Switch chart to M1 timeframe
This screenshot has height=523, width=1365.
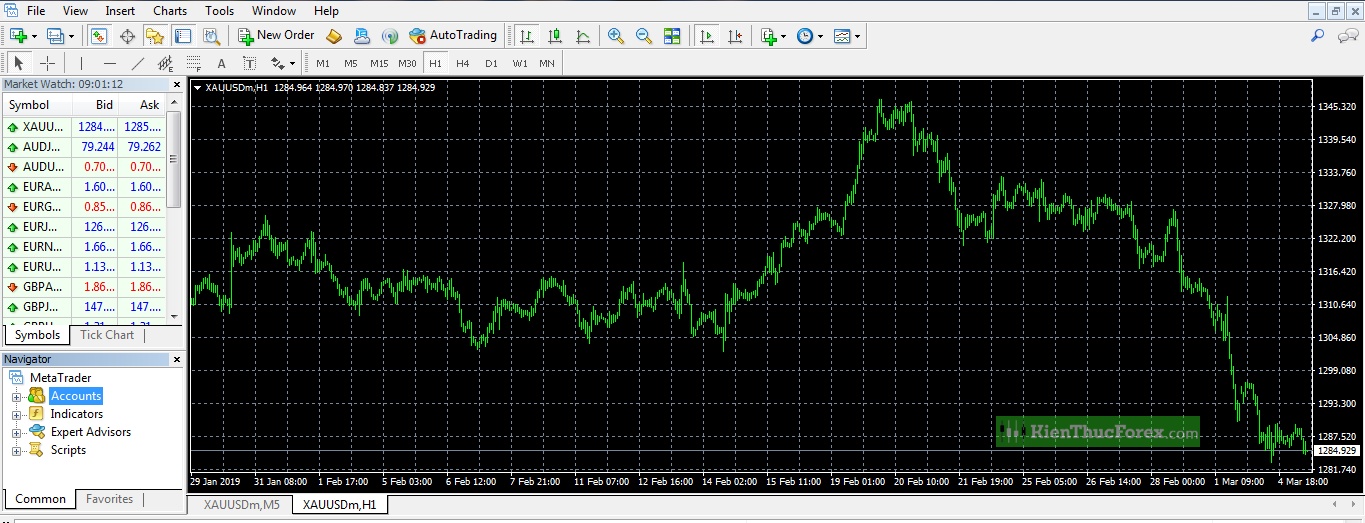[323, 63]
